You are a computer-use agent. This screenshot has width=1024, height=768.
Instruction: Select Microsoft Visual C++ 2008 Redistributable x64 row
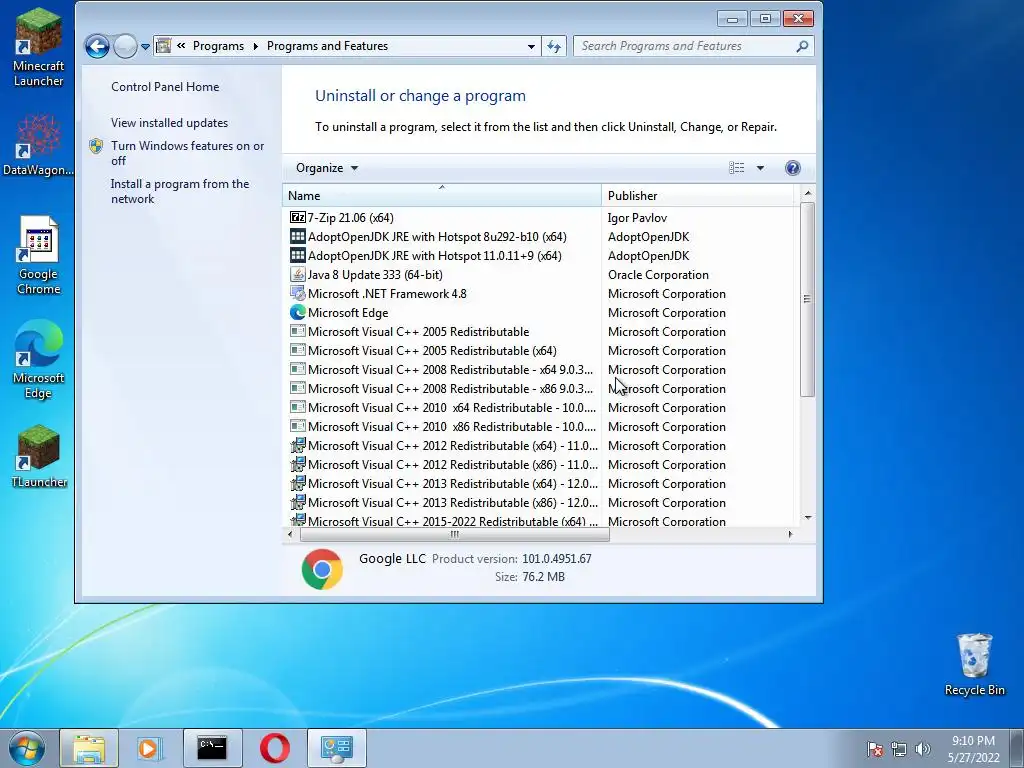click(441, 370)
